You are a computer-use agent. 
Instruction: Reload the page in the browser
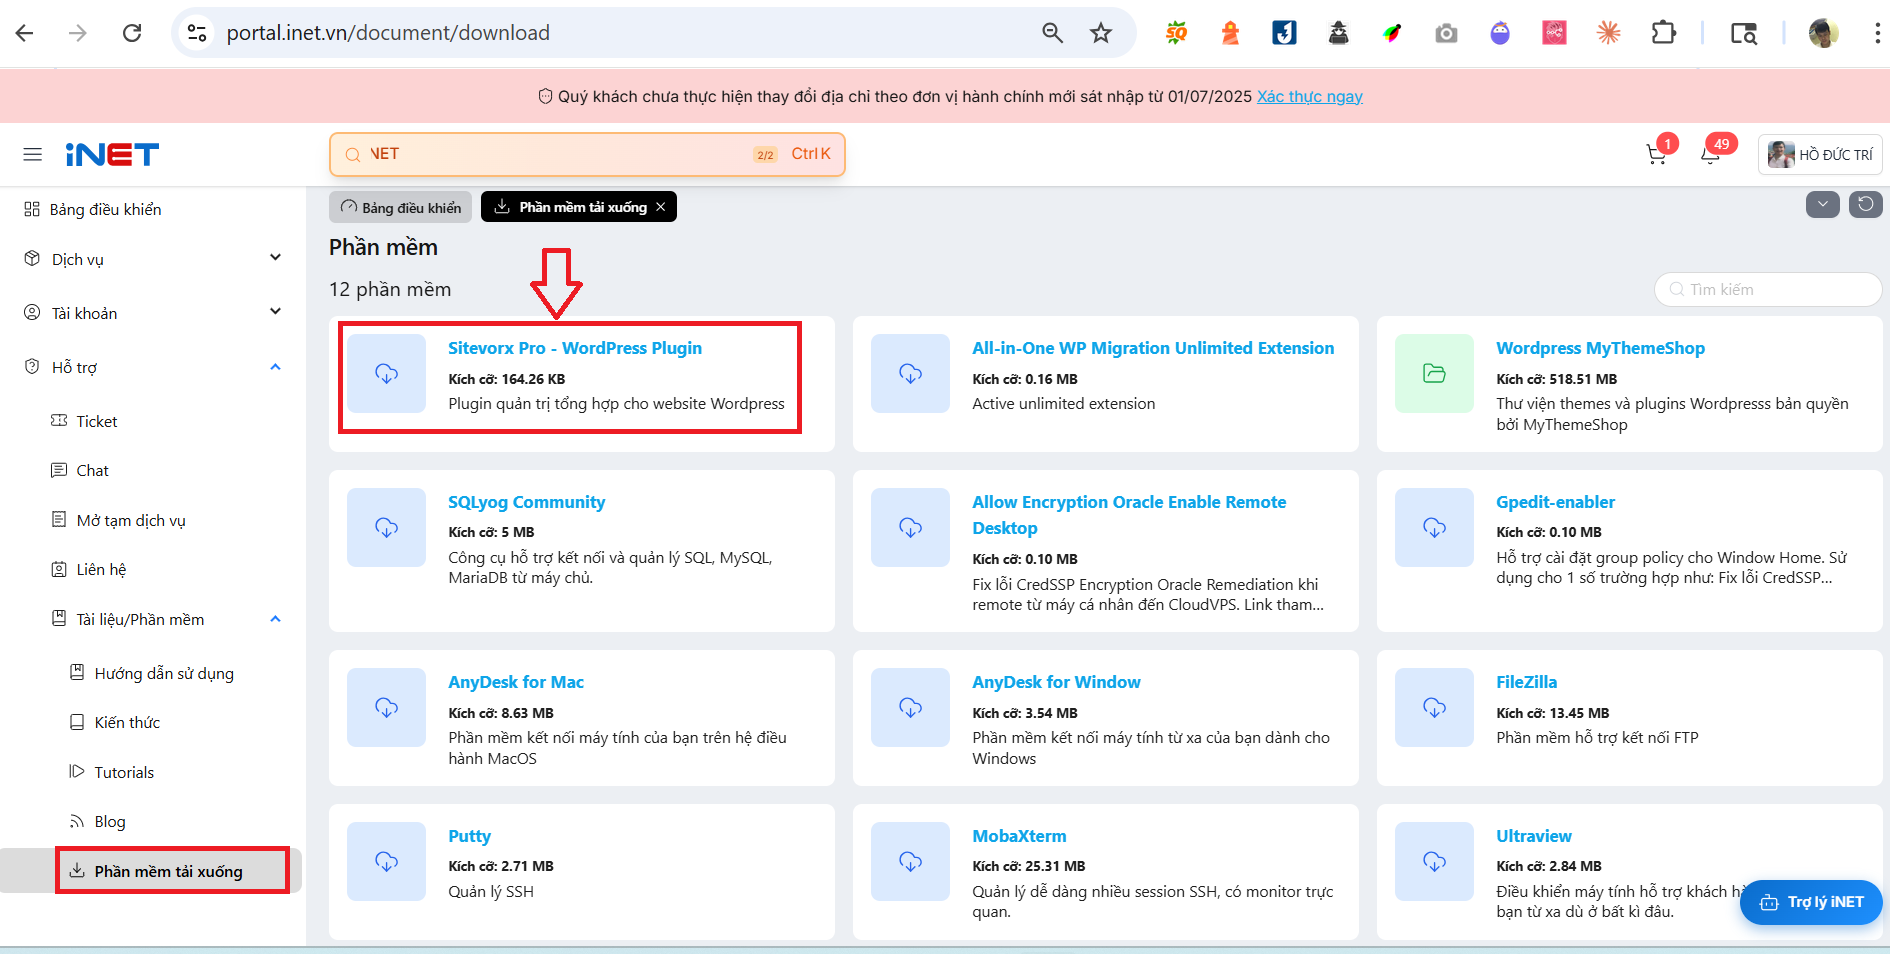coord(132,33)
